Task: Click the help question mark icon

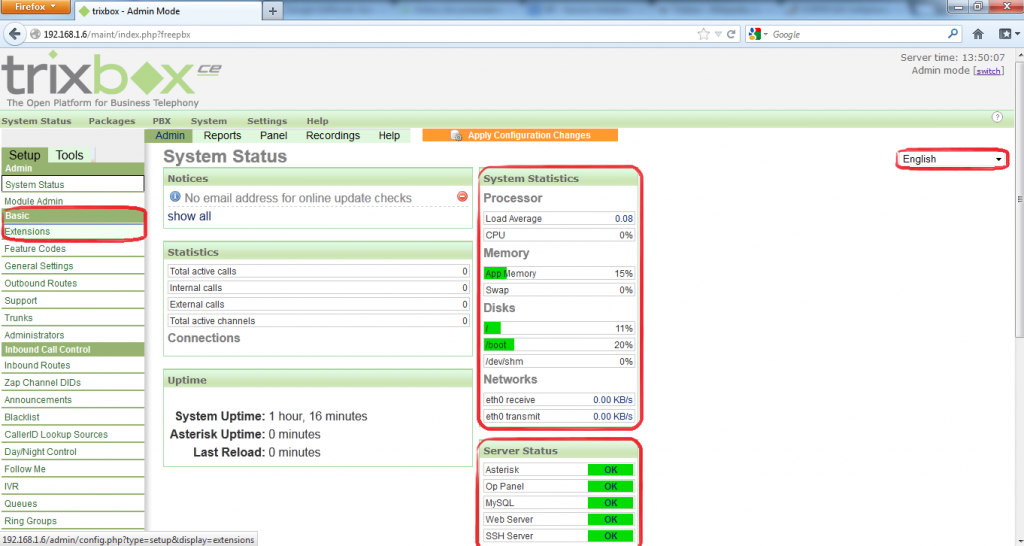Action: click(x=997, y=117)
